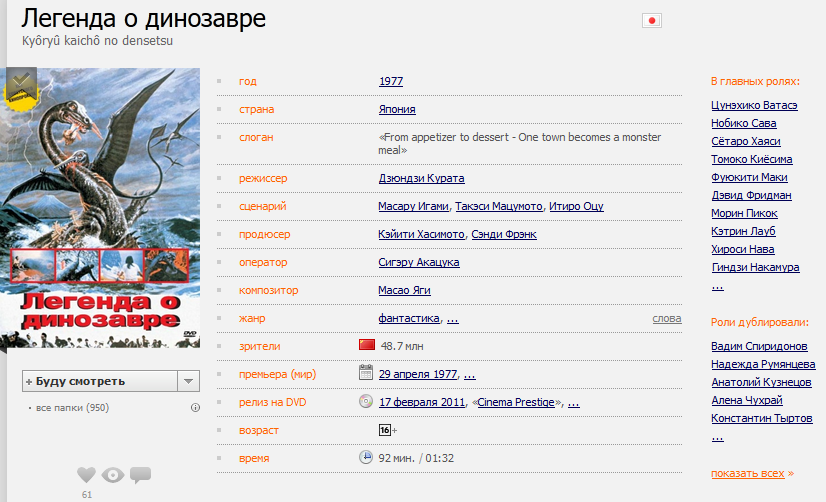Image resolution: width=826 pixels, height=502 pixels.
Task: Open actor 'Морин Пикок' link
Action: [x=744, y=213]
